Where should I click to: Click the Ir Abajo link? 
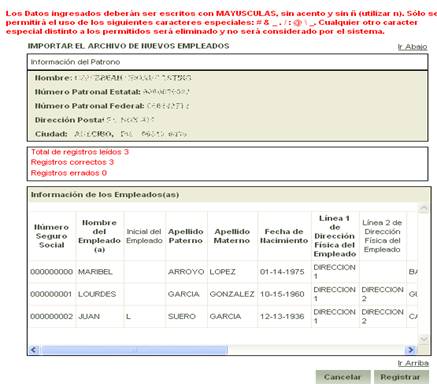[x=412, y=47]
